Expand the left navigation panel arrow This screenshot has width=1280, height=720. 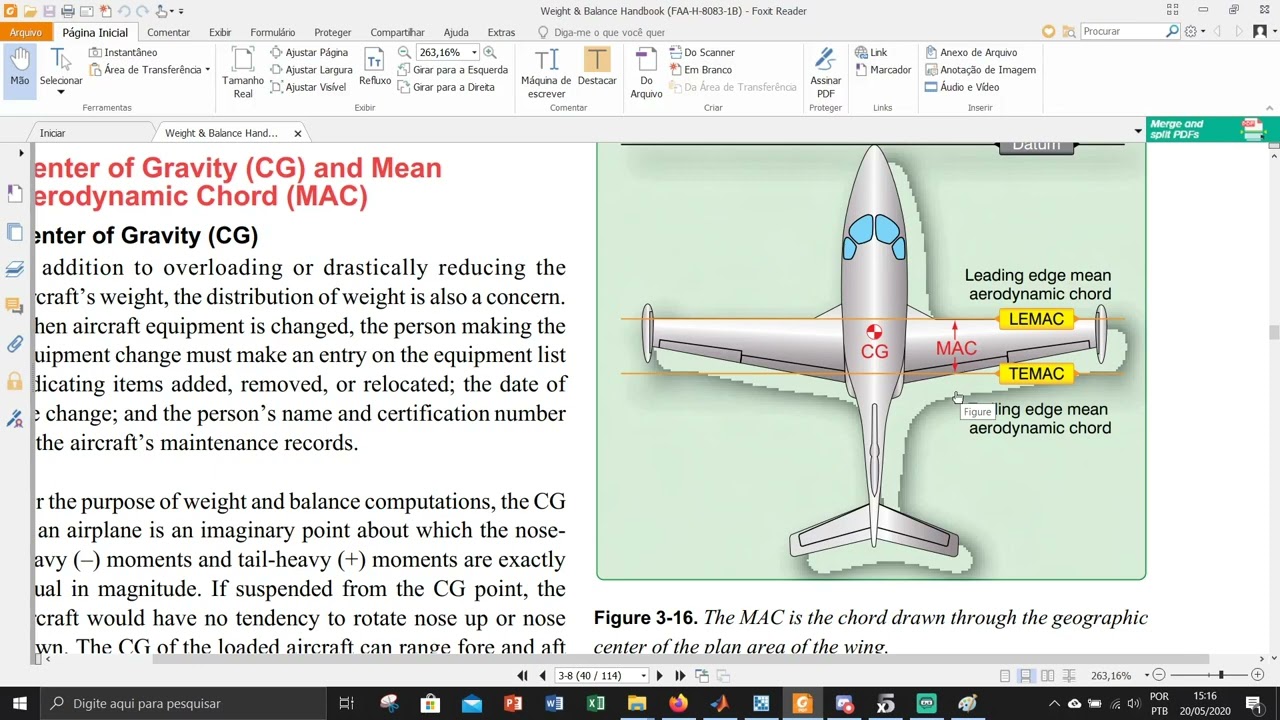[21, 153]
